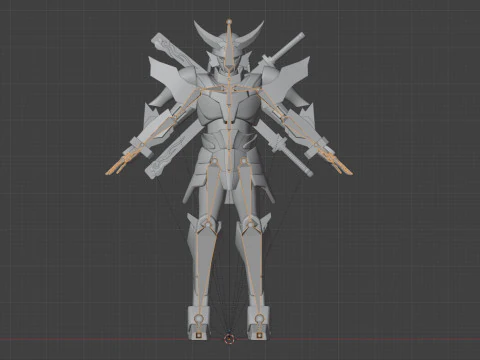
Task: Select the finger bones of the viewer's left hand
Action: click(x=117, y=165)
